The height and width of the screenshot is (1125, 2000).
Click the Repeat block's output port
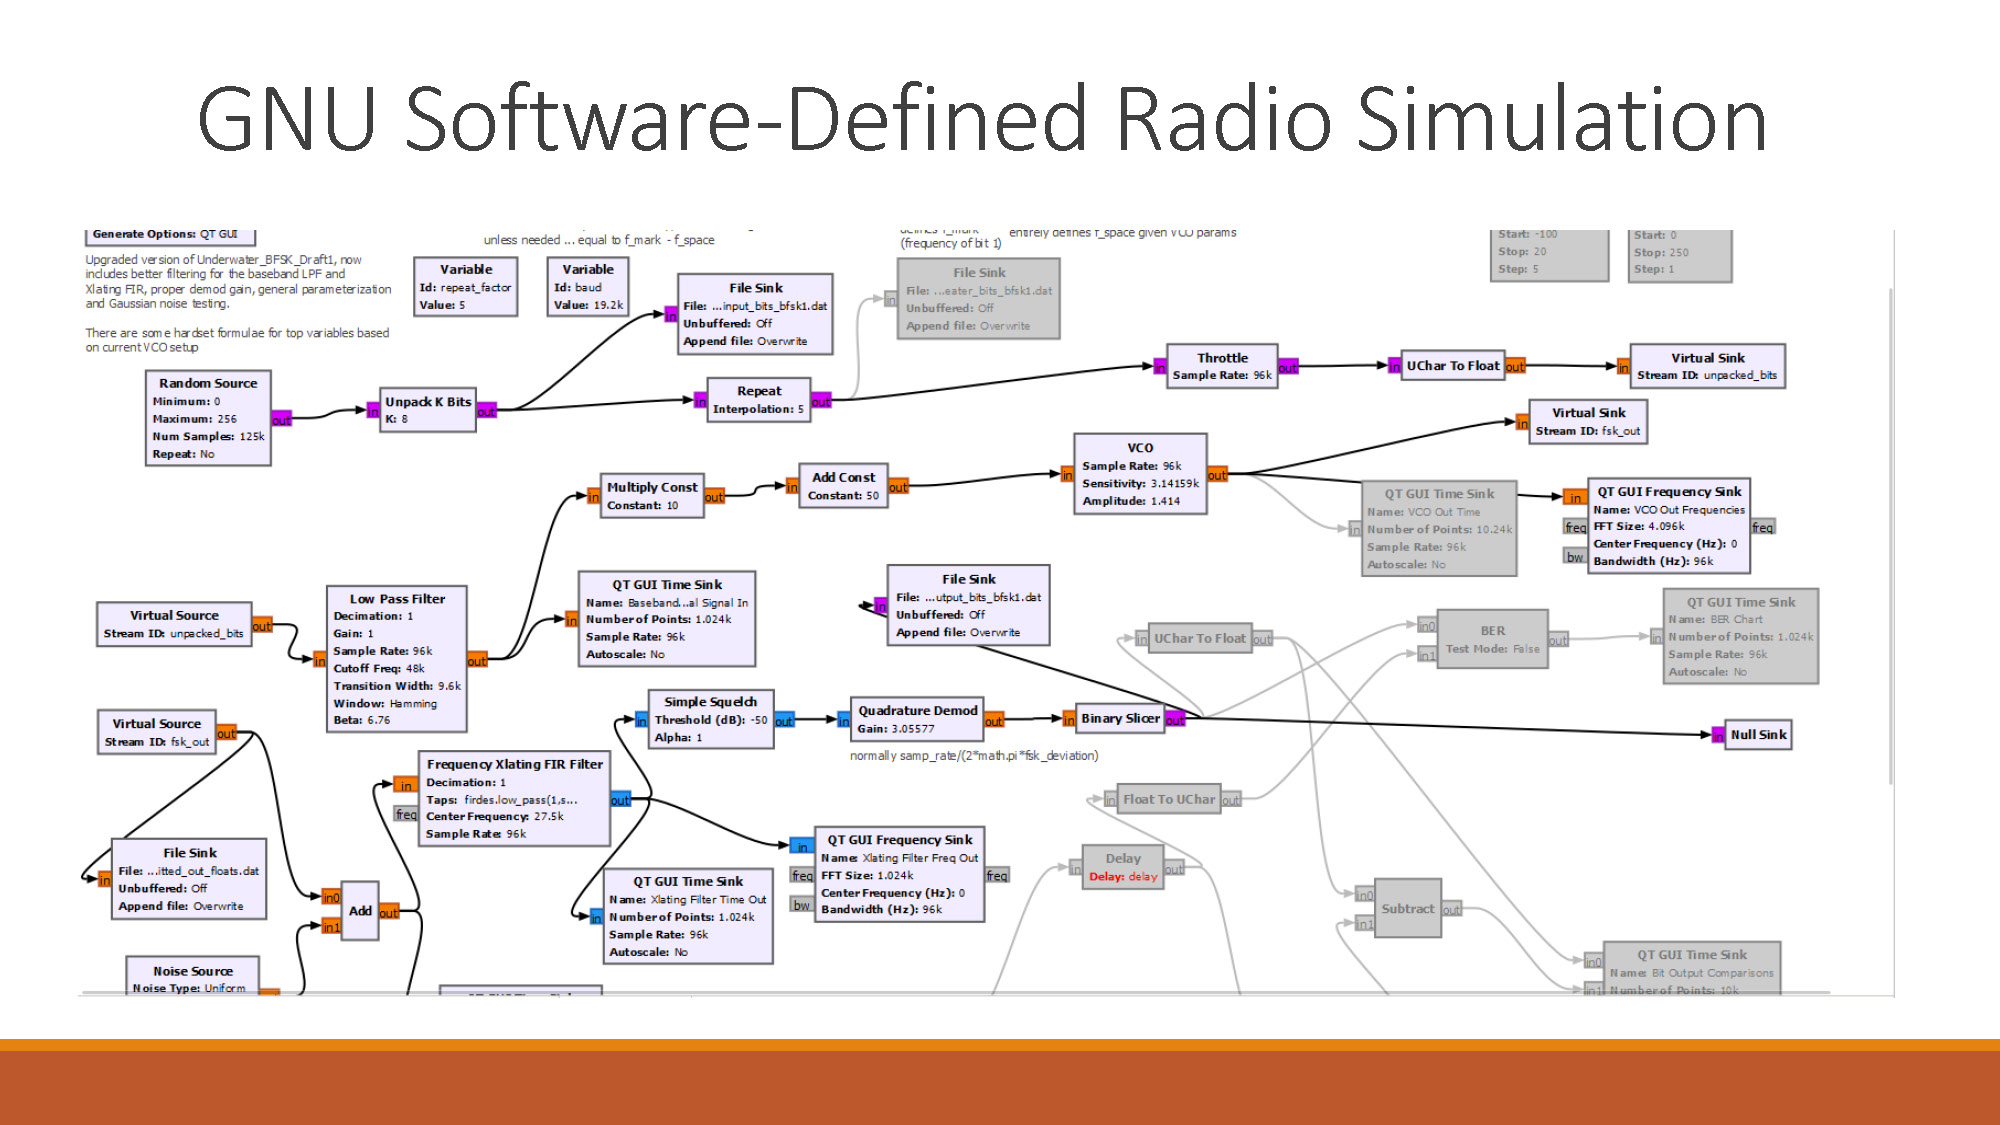(821, 401)
